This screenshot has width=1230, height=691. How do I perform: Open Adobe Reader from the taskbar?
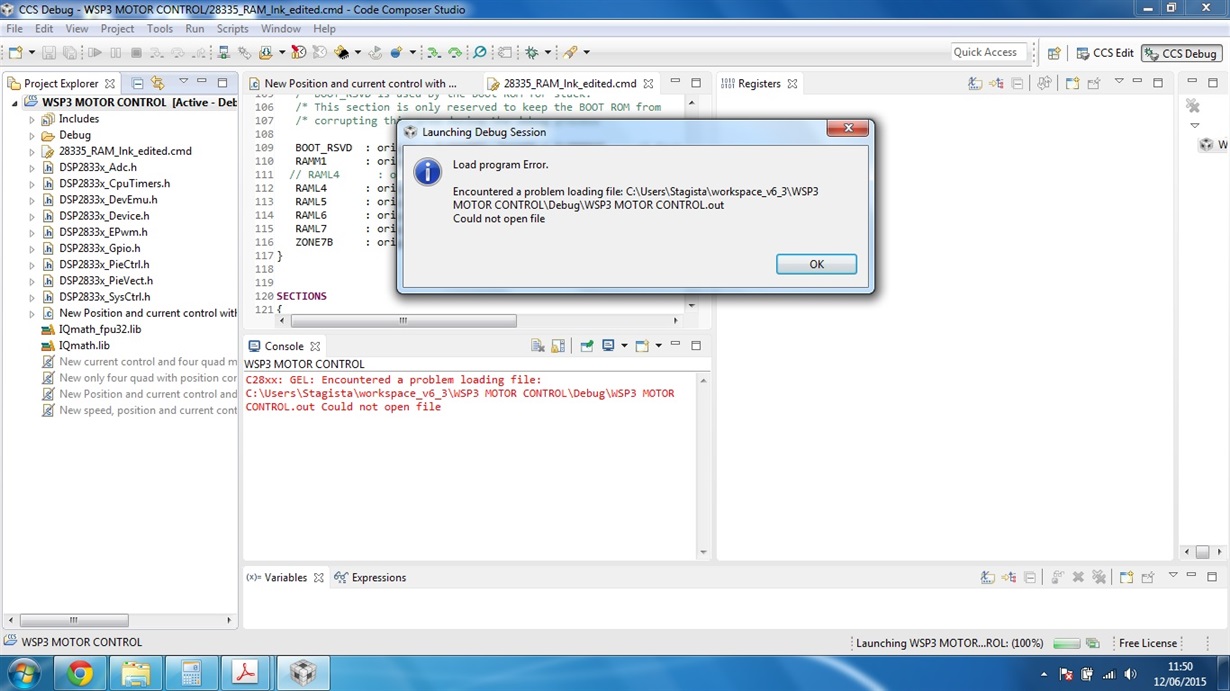[x=245, y=674]
